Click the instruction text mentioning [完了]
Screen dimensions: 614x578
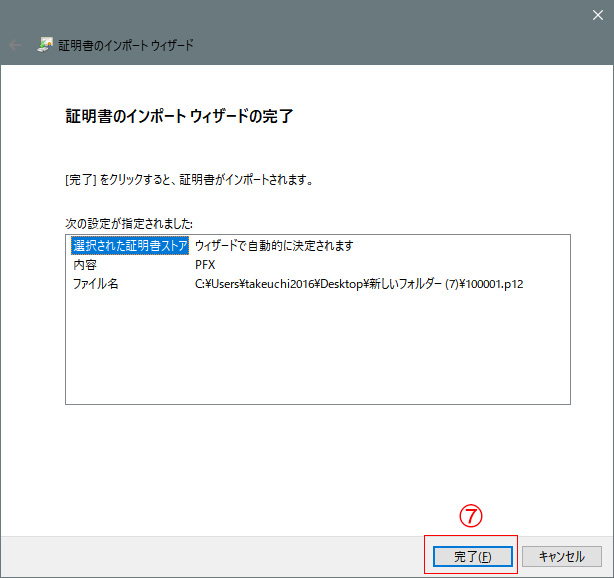coord(188,181)
